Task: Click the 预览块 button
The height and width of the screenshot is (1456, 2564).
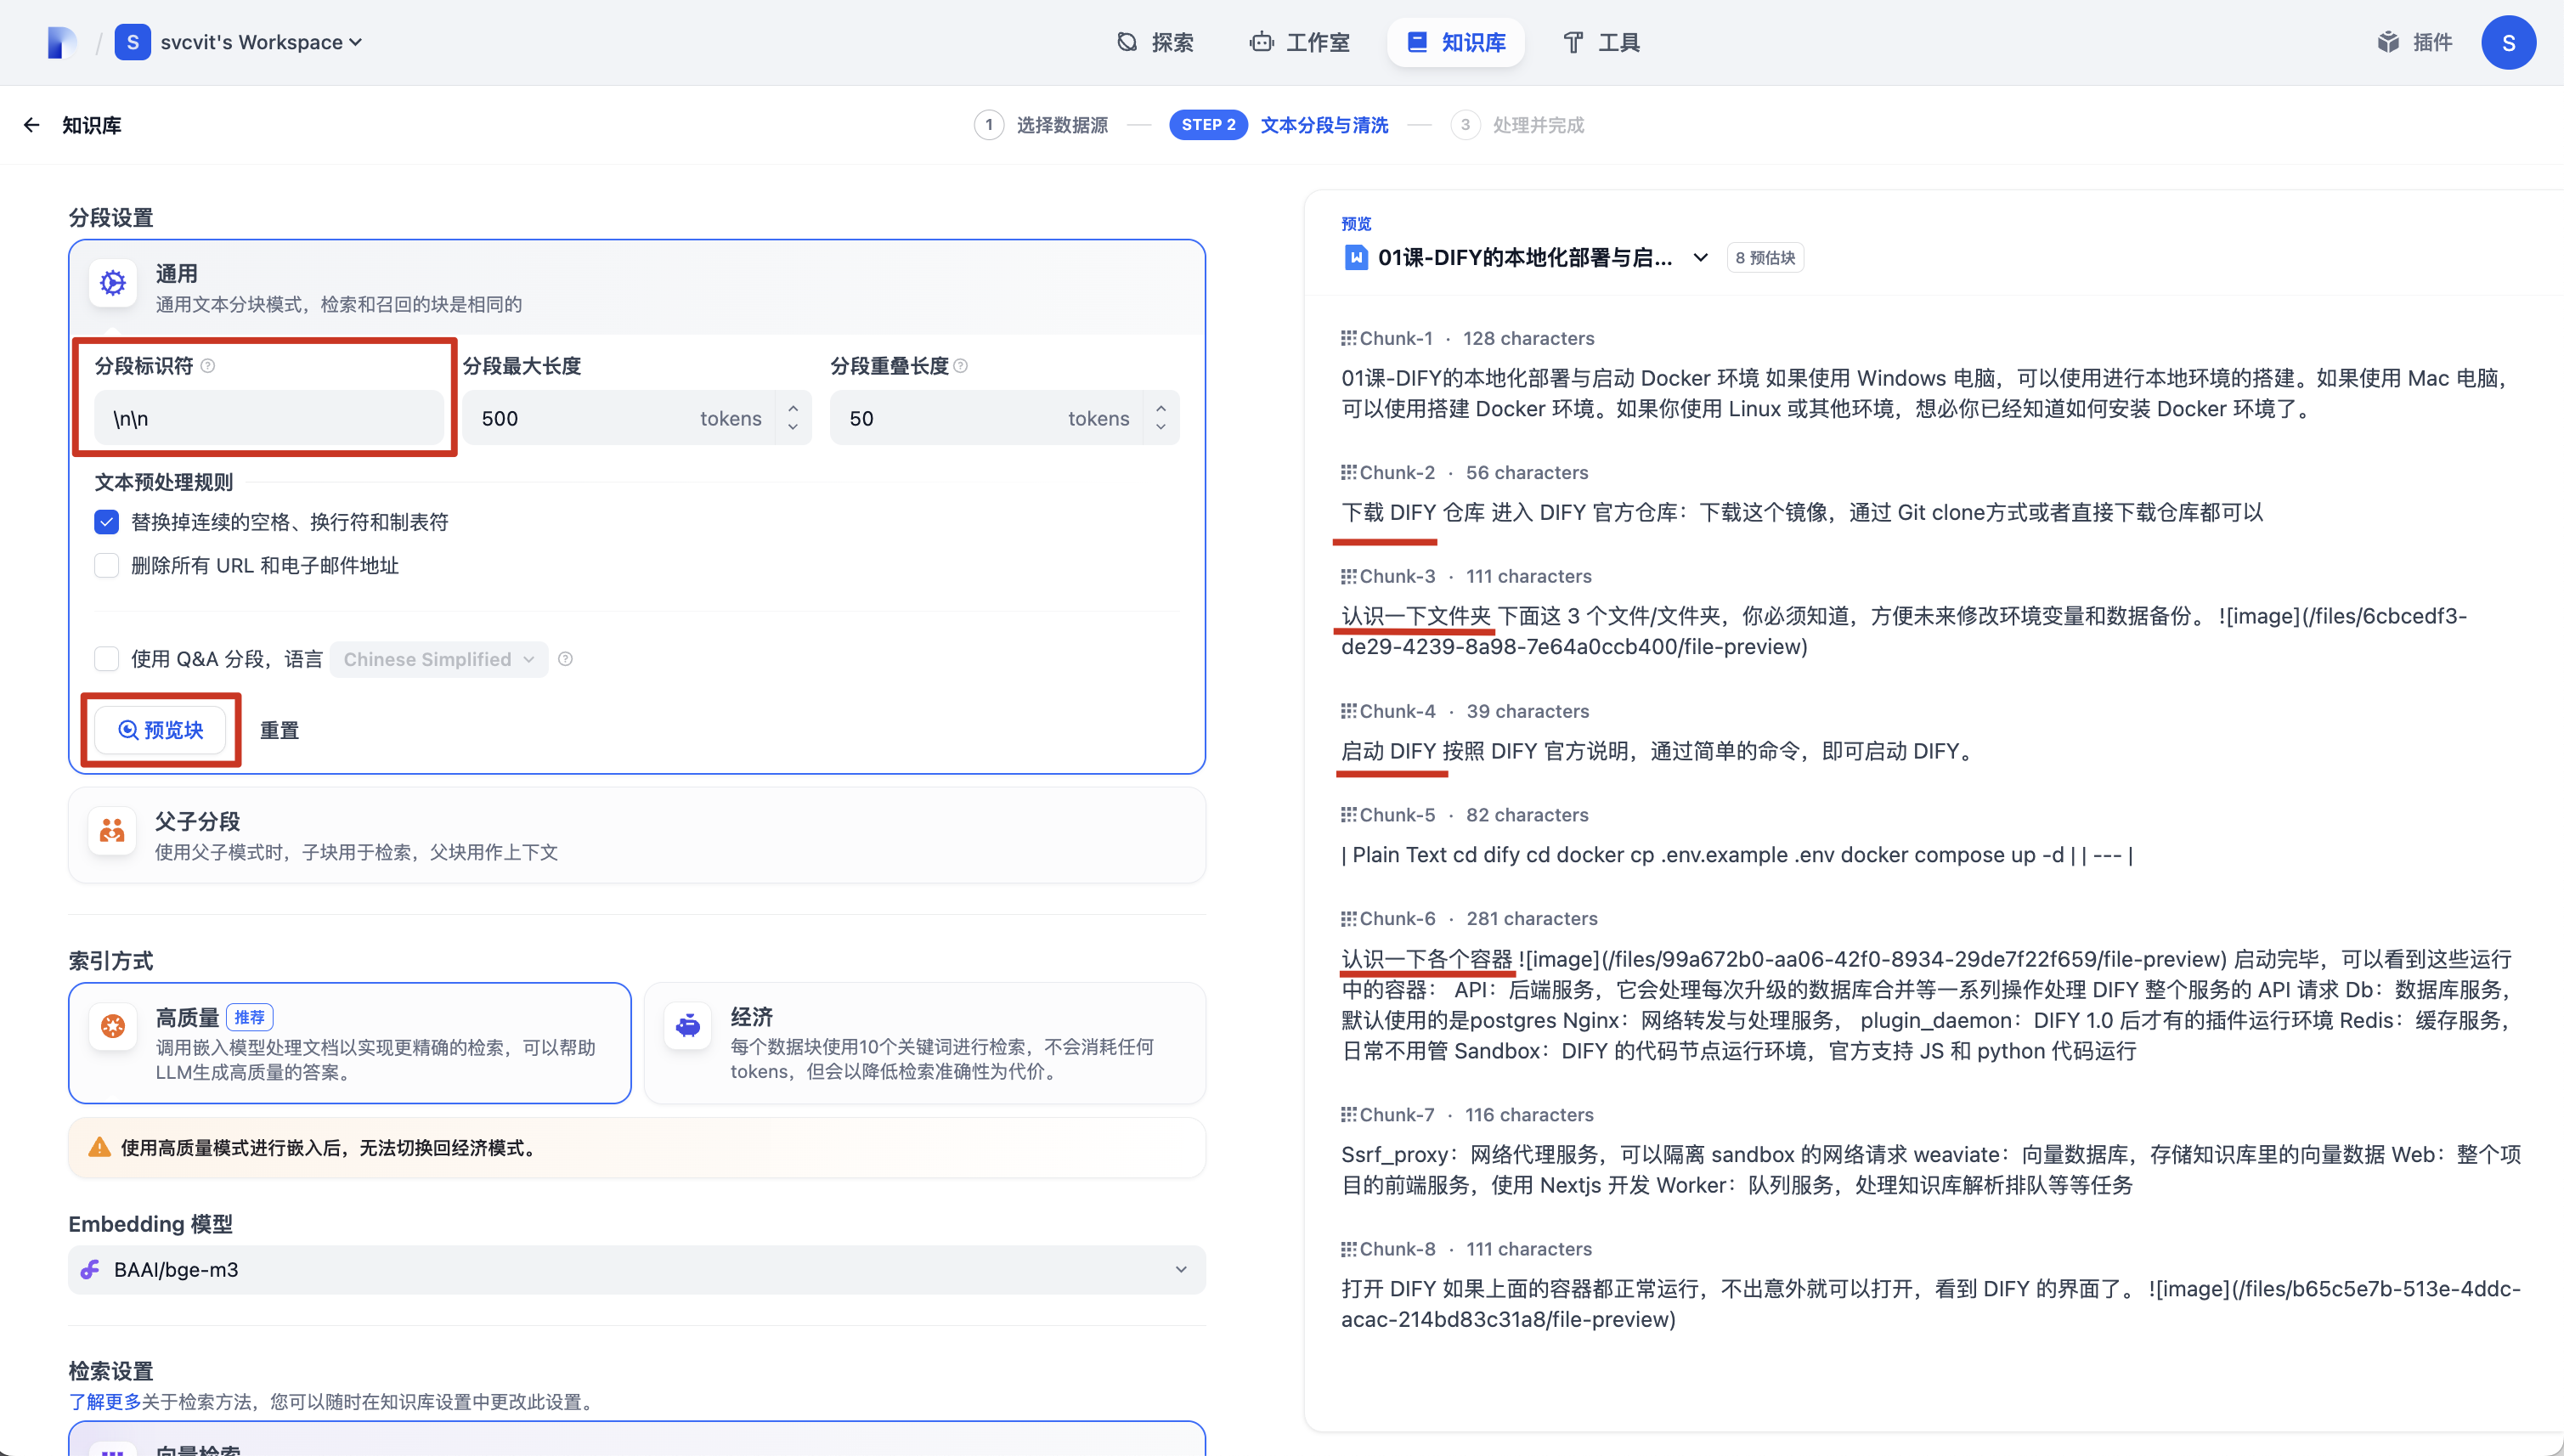Action: click(x=160, y=730)
